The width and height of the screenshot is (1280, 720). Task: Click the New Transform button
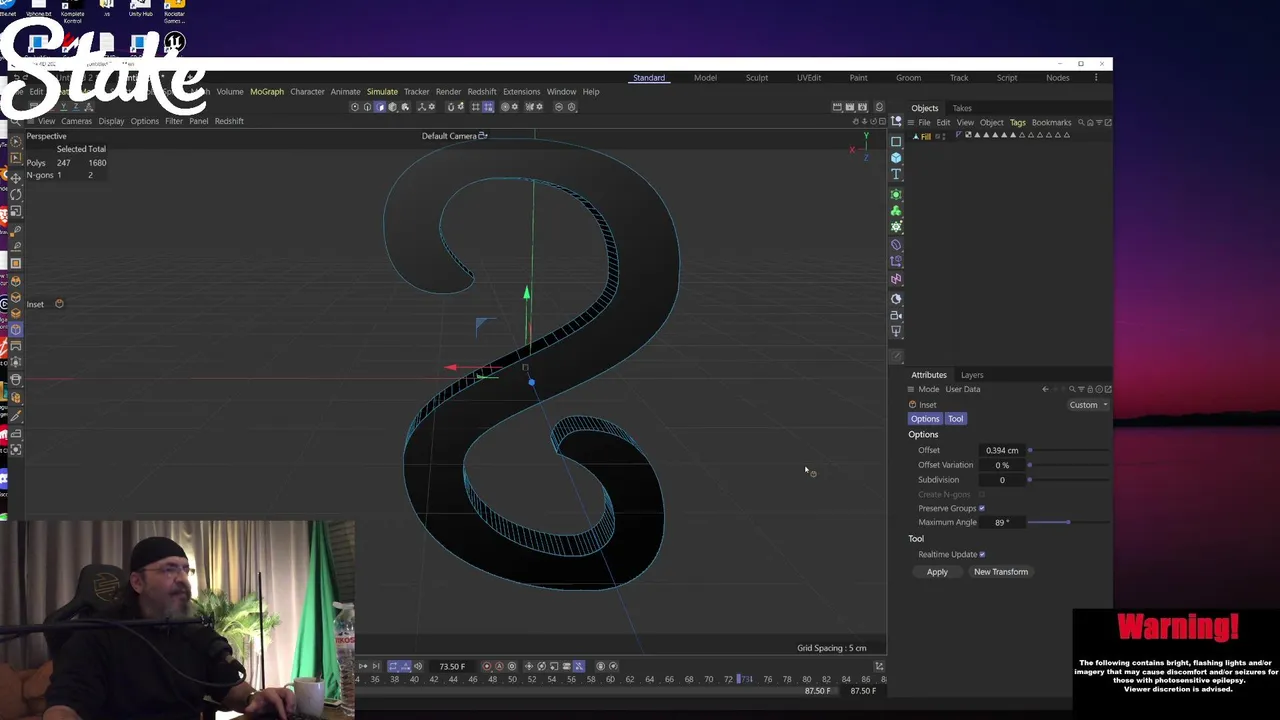pyautogui.click(x=1001, y=572)
